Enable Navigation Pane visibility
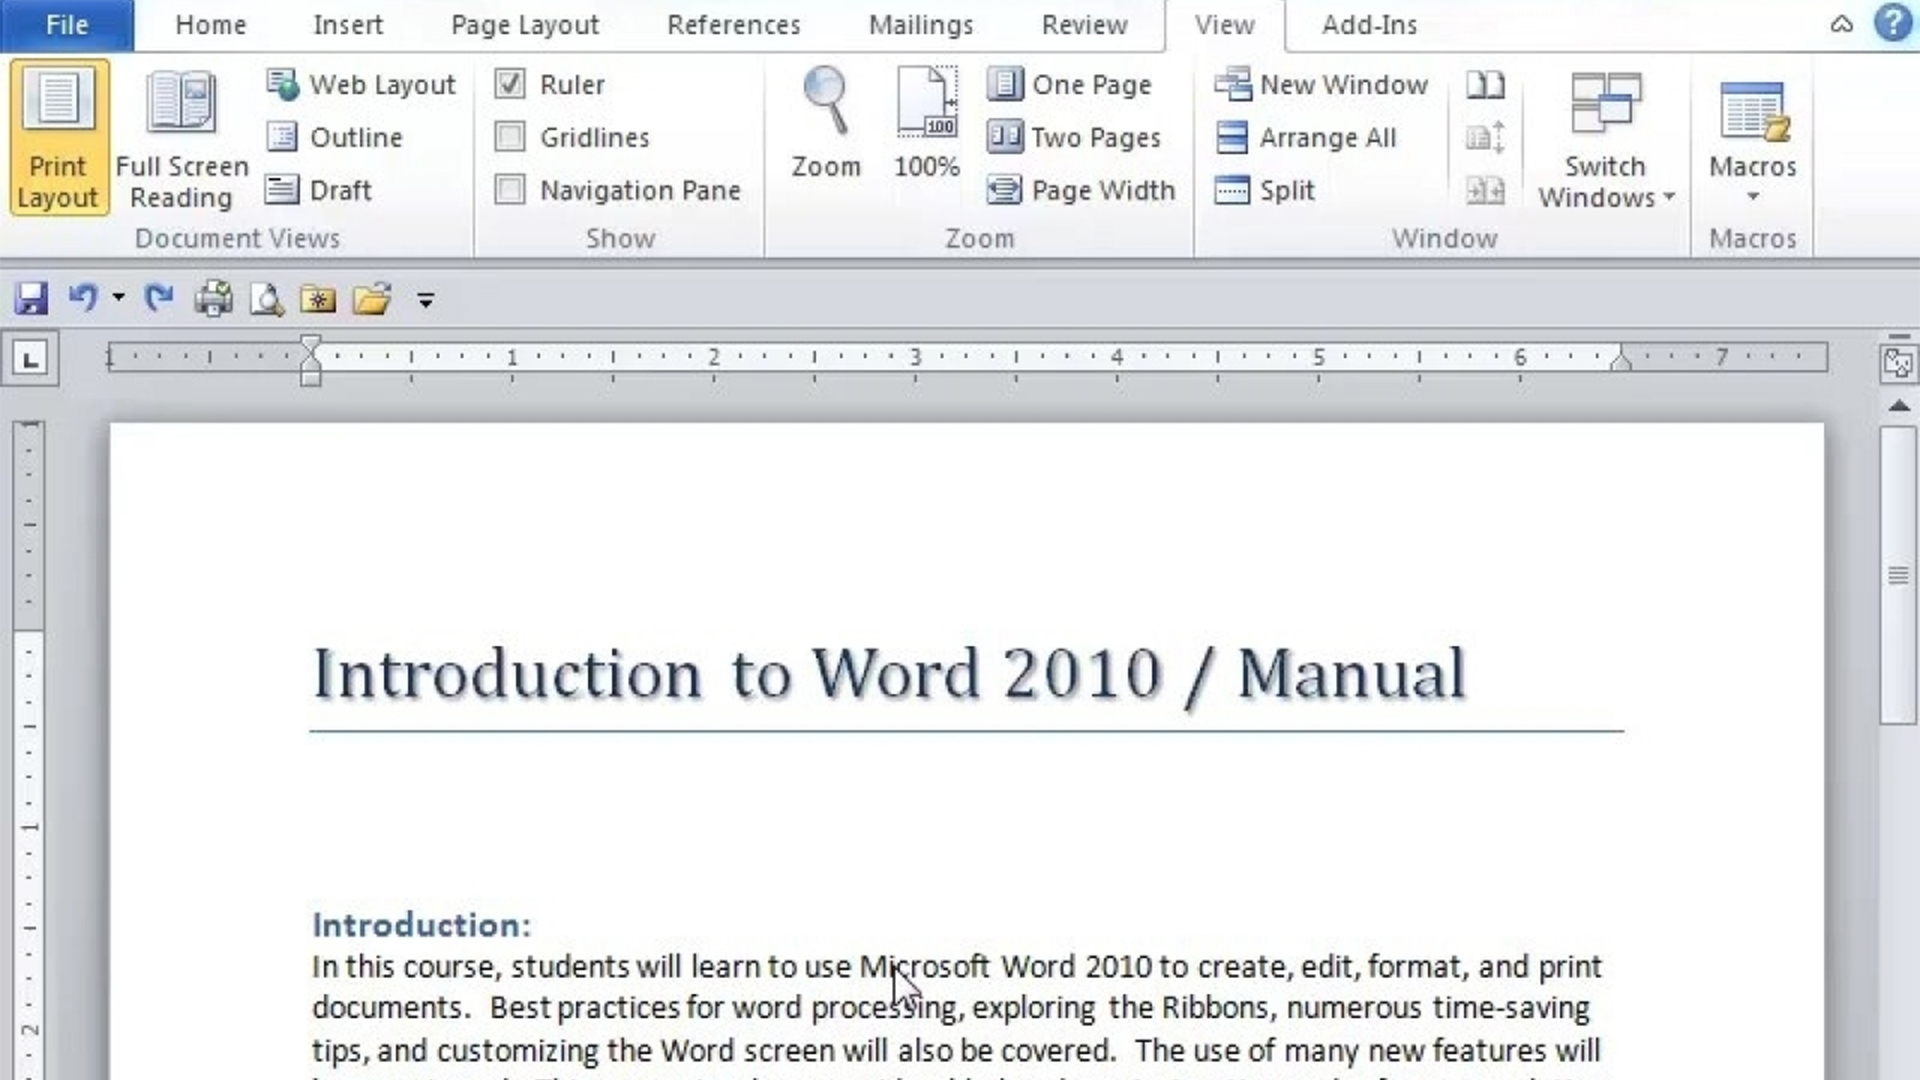Screen dimensions: 1920x1080 (x=510, y=190)
